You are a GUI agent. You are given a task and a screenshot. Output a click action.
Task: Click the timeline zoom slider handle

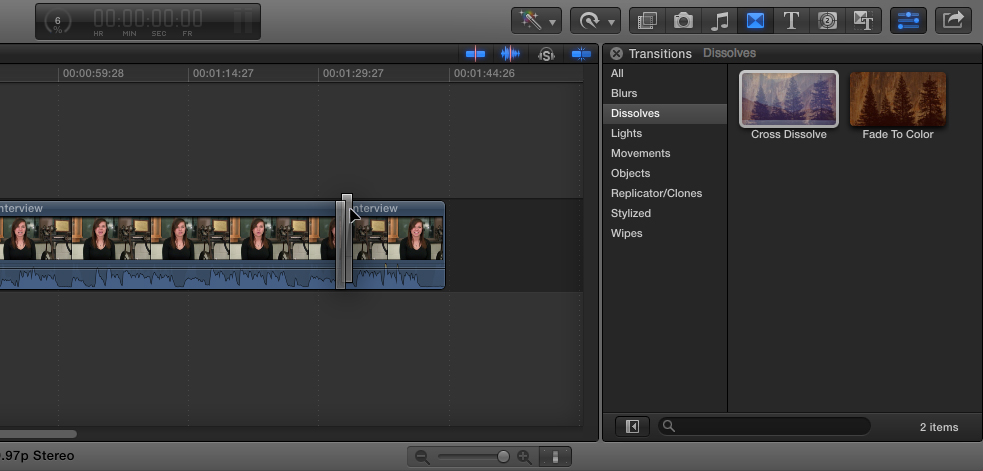(503, 457)
